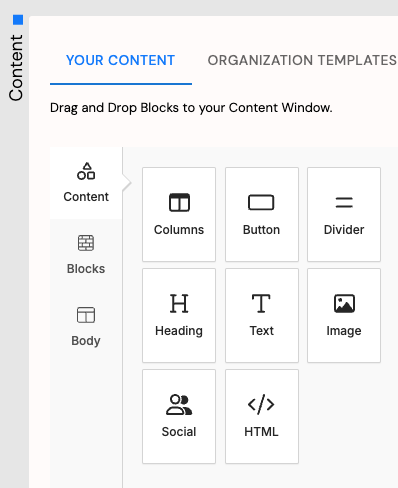
Task: Pick the Divider block tile
Action: pos(344,214)
